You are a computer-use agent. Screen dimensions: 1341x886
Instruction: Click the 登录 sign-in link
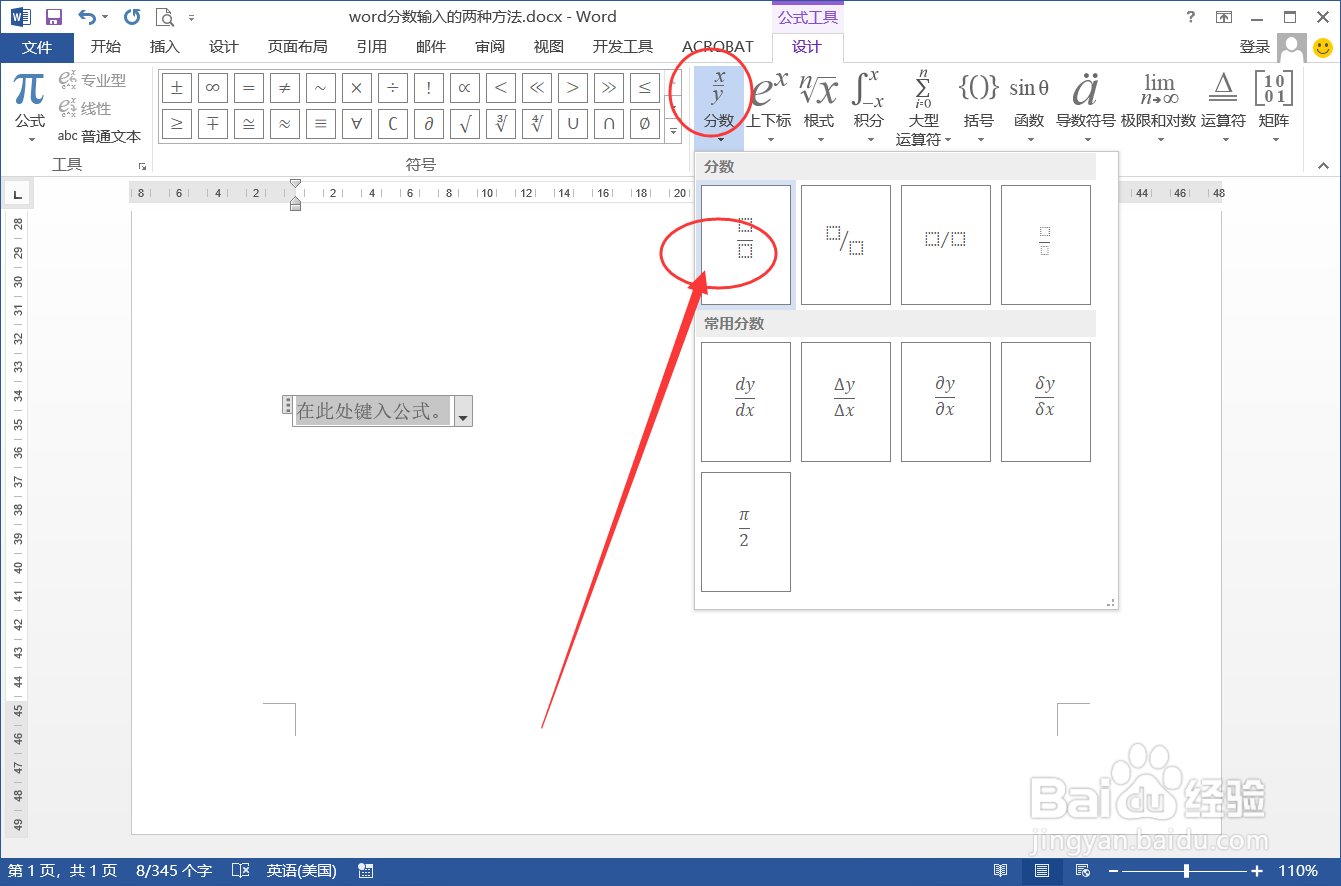[x=1255, y=47]
